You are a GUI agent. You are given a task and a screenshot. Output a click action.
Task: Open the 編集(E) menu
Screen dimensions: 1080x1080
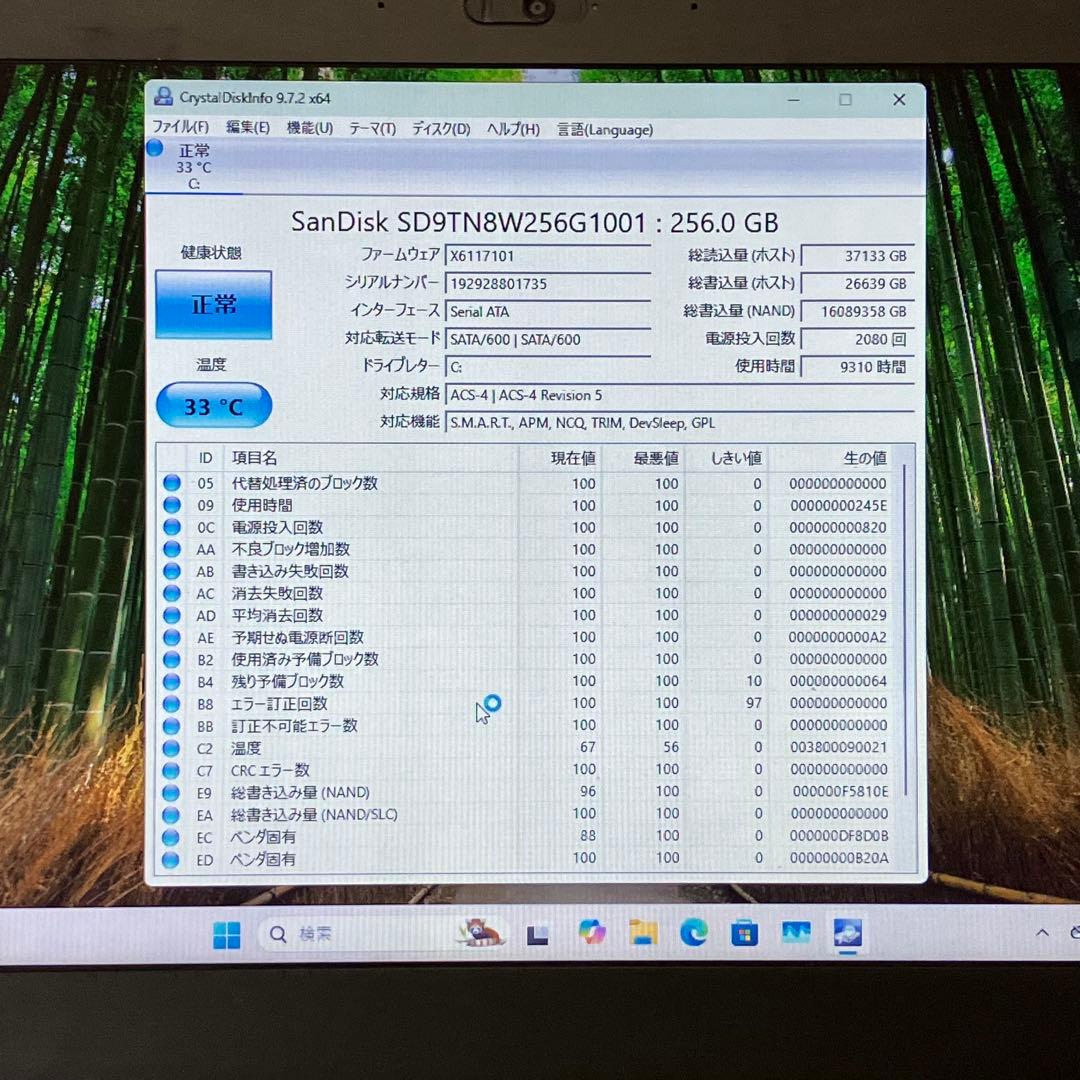247,128
